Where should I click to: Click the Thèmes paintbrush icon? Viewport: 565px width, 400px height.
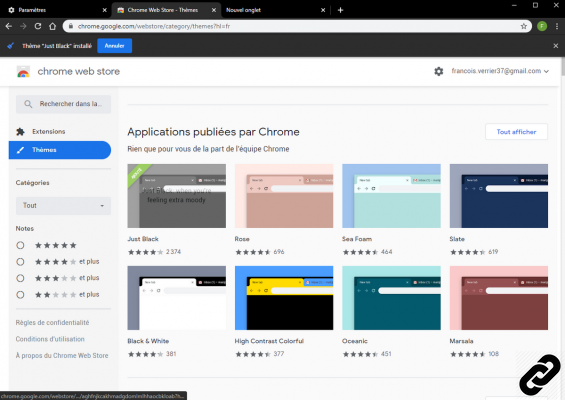[21, 150]
